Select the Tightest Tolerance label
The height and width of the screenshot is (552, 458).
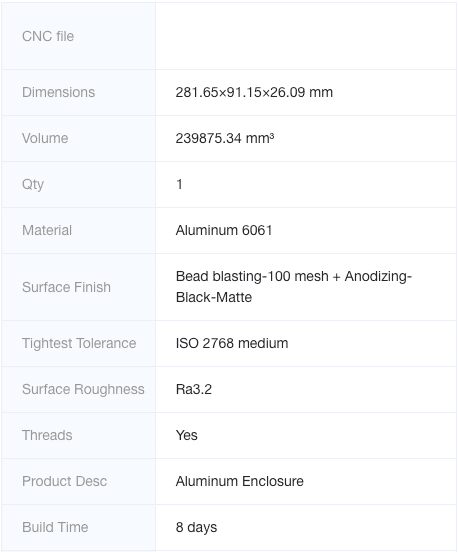79,344
